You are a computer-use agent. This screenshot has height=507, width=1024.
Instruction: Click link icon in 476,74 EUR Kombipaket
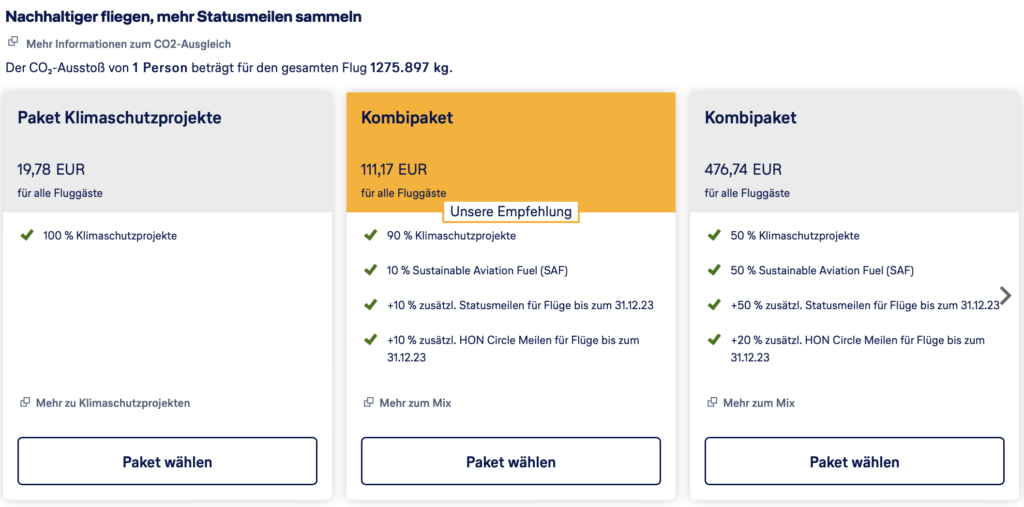click(712, 403)
